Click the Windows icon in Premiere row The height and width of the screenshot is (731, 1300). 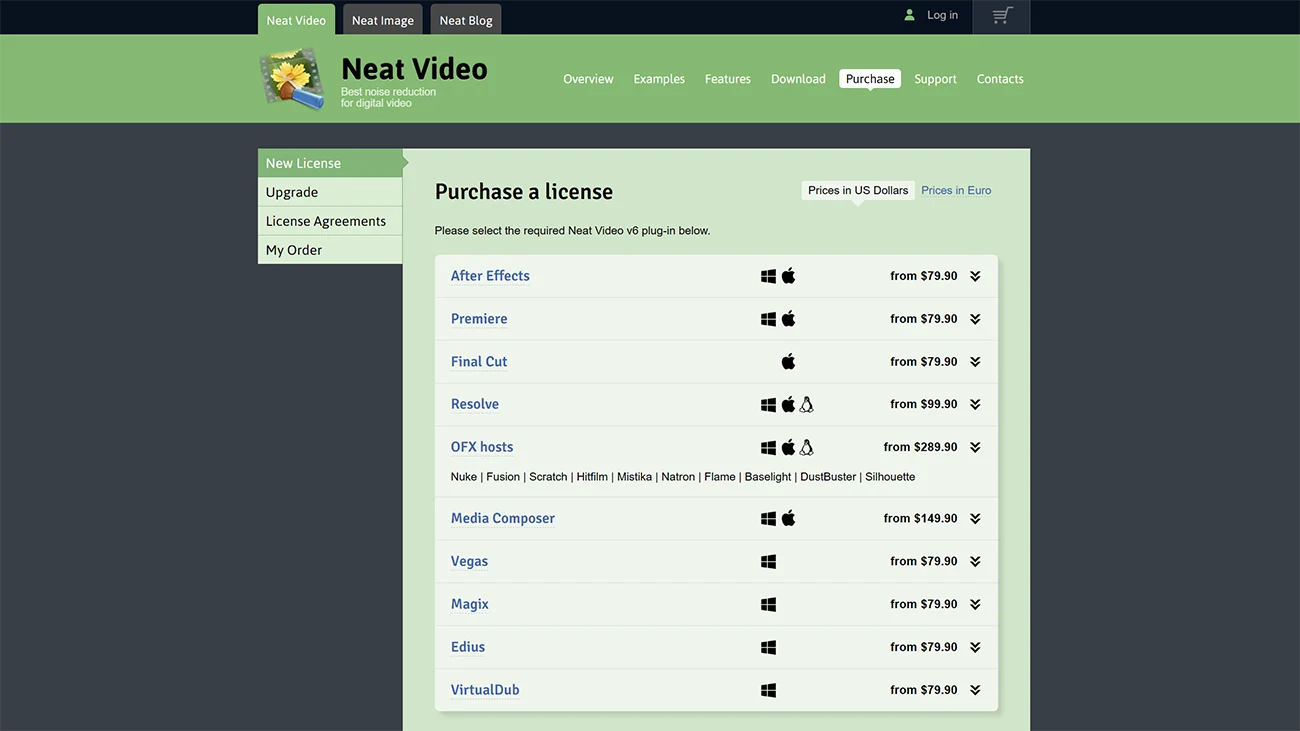pos(768,319)
